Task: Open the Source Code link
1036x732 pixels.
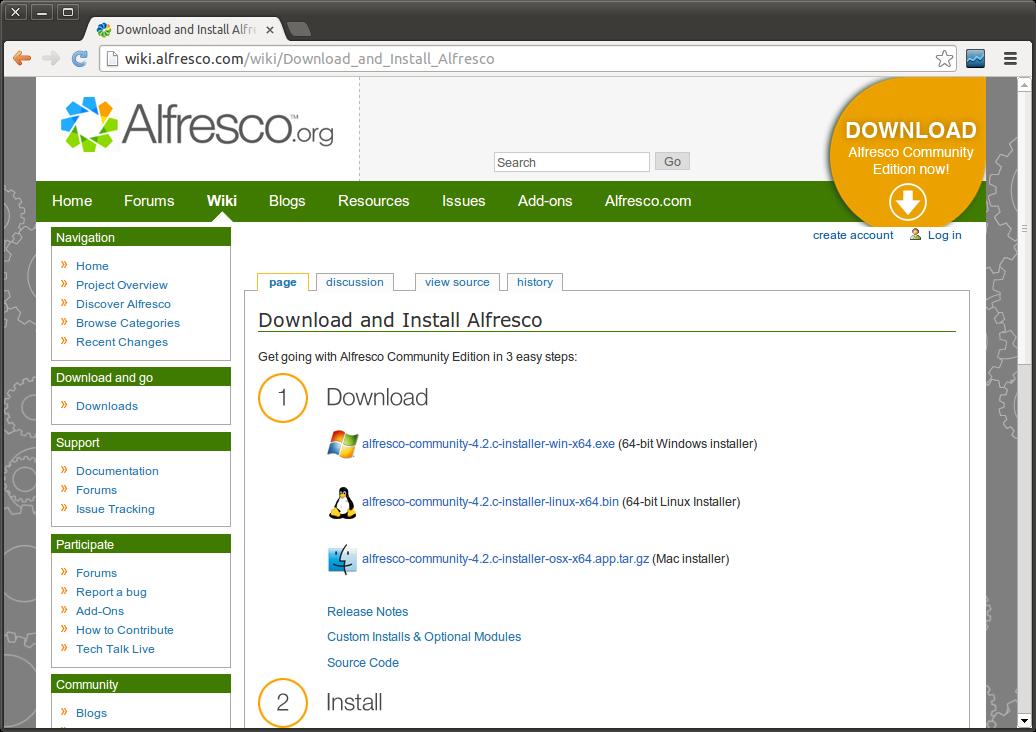Action: [x=363, y=663]
